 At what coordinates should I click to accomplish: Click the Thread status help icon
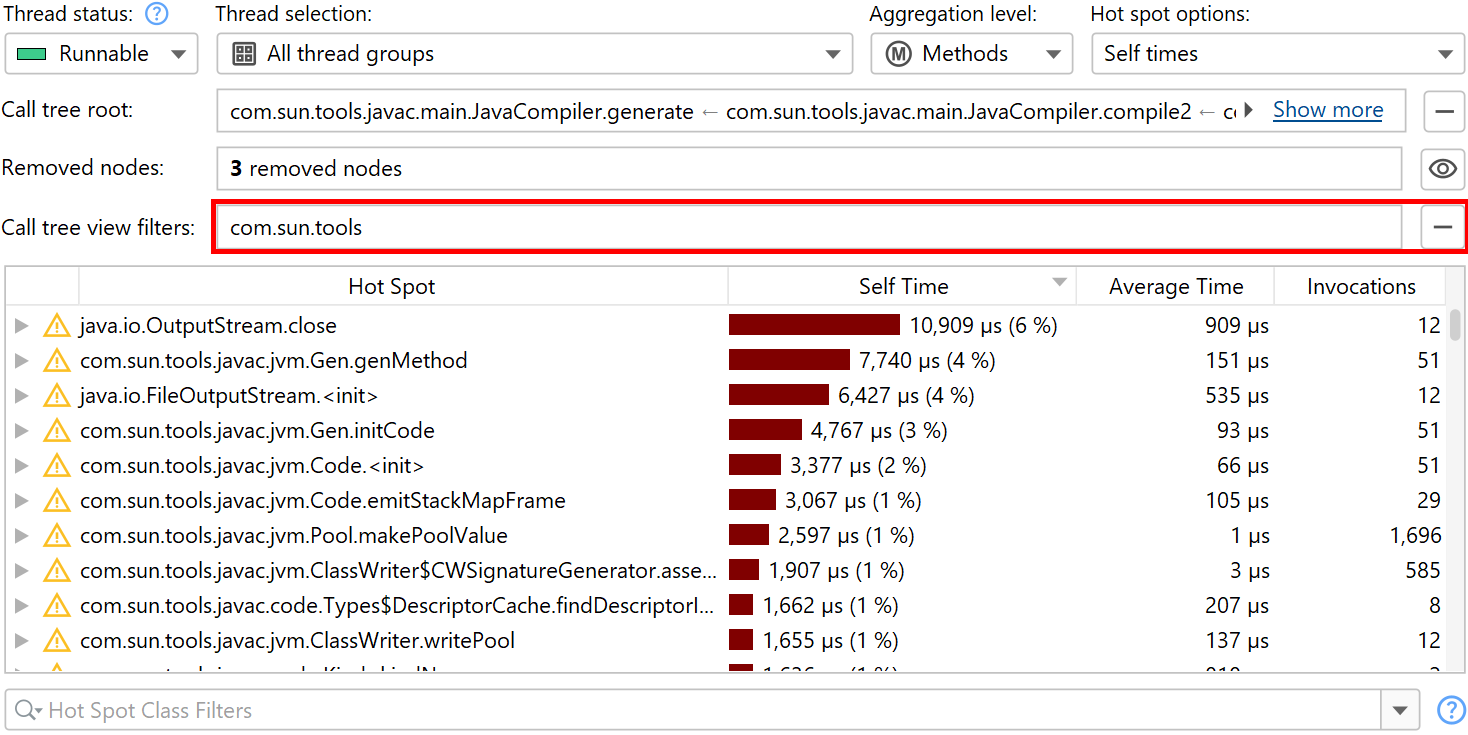coord(157,15)
